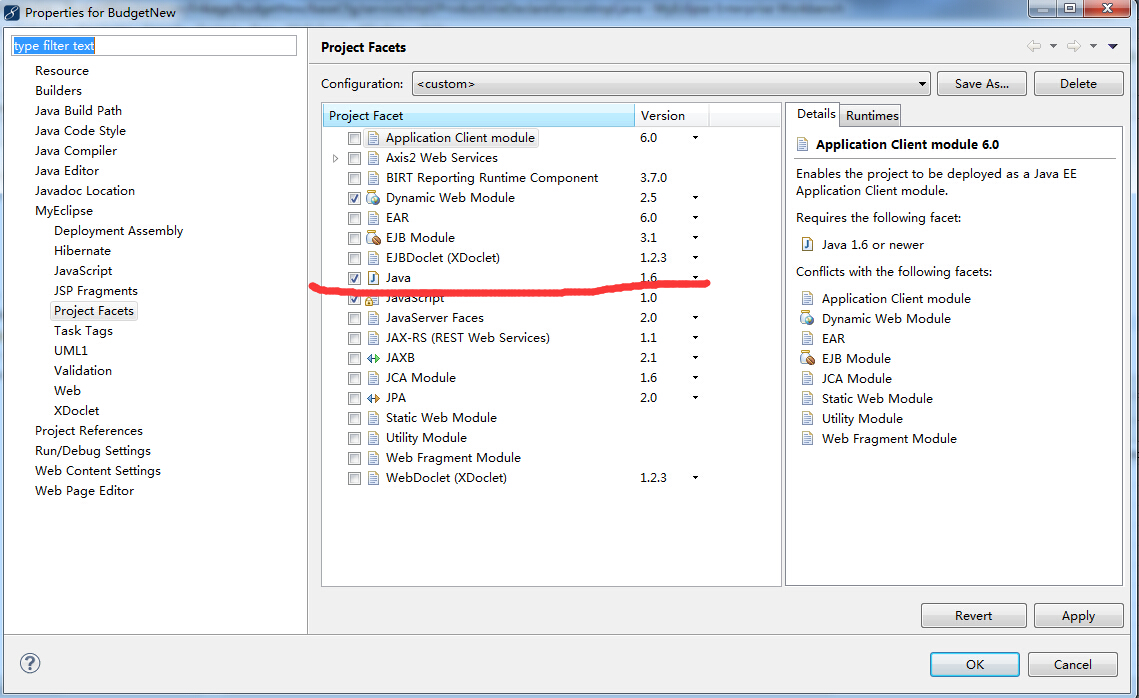Expand the Axis2 Web Services tree node
Image resolution: width=1139 pixels, height=698 pixels.
pyautogui.click(x=335, y=158)
